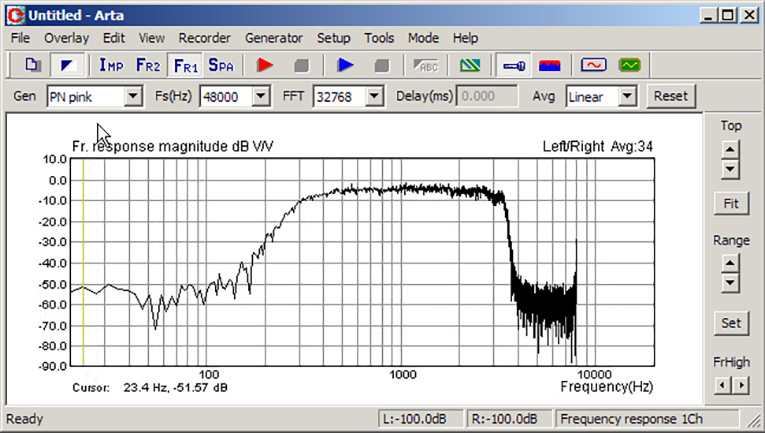
Task: Click the FrHigh right arrow button
Action: pyautogui.click(x=742, y=386)
